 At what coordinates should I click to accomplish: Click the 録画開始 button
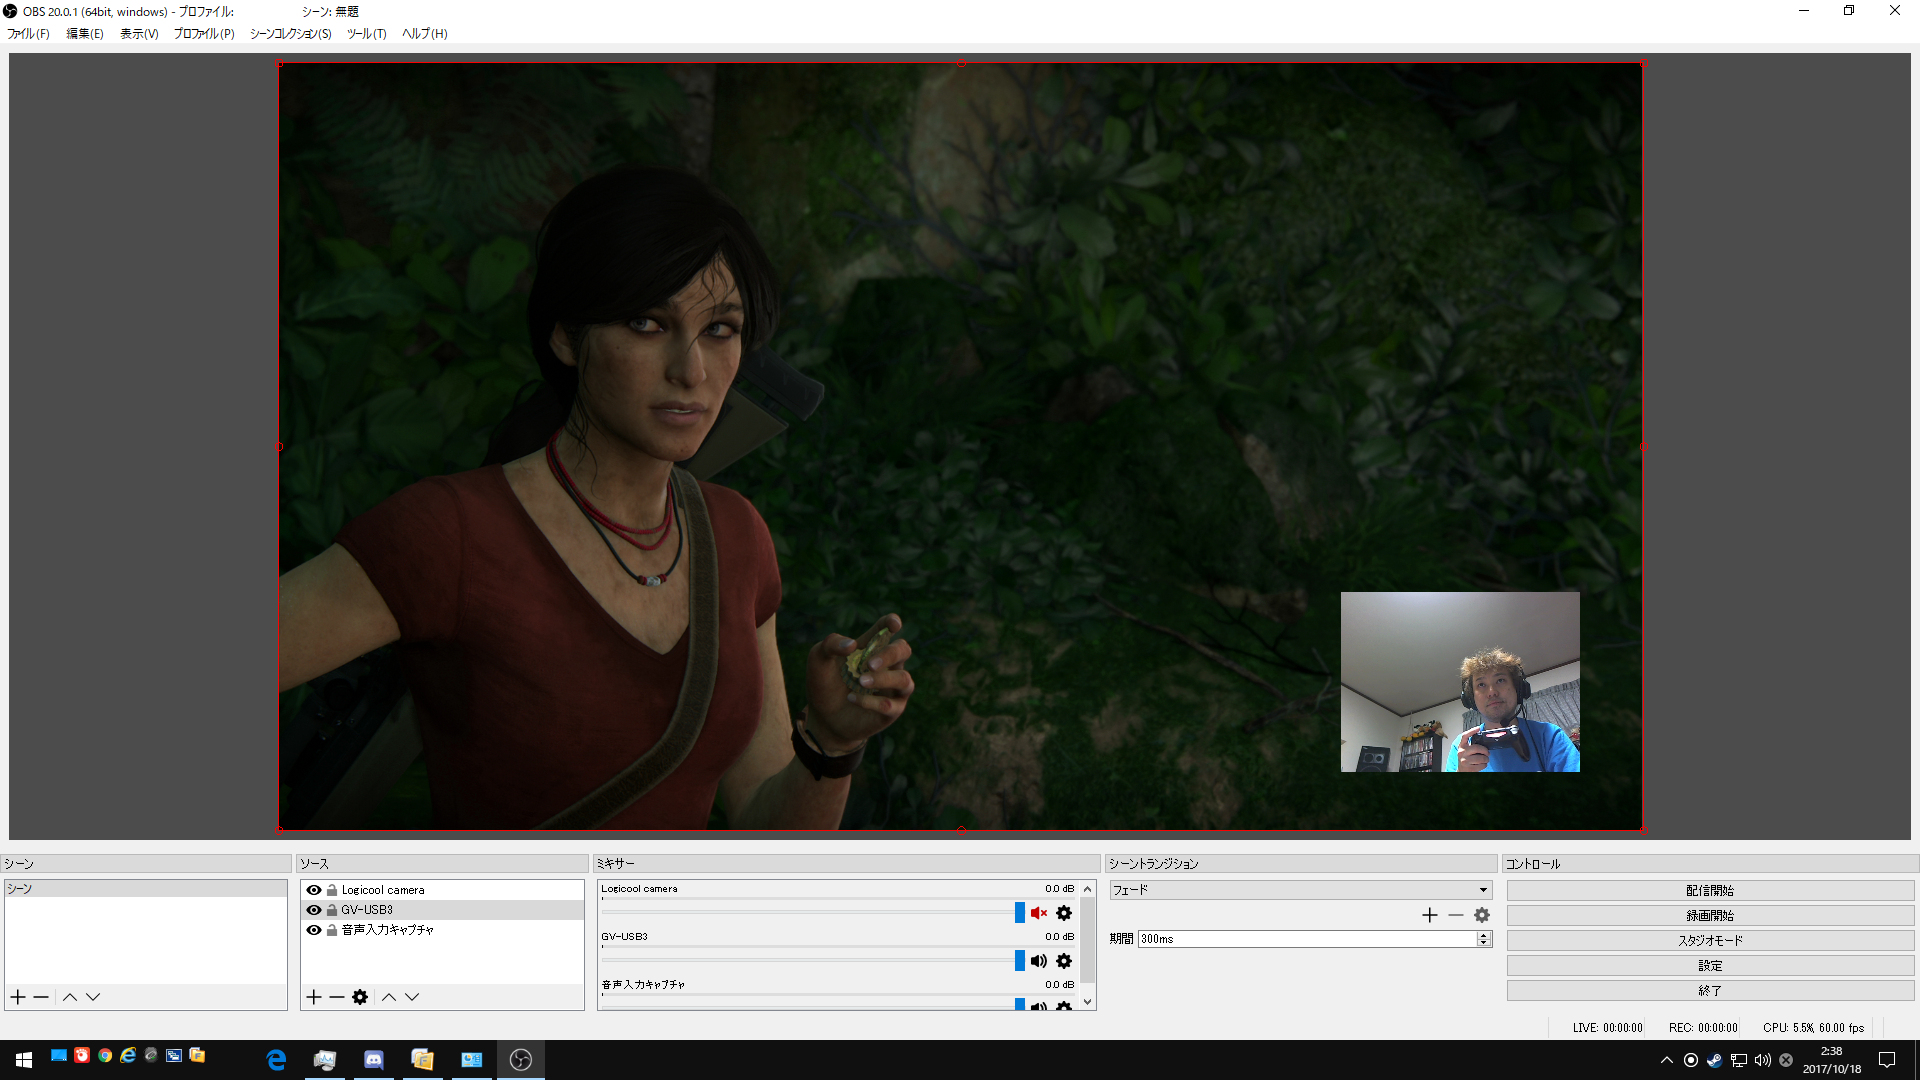(1710, 915)
